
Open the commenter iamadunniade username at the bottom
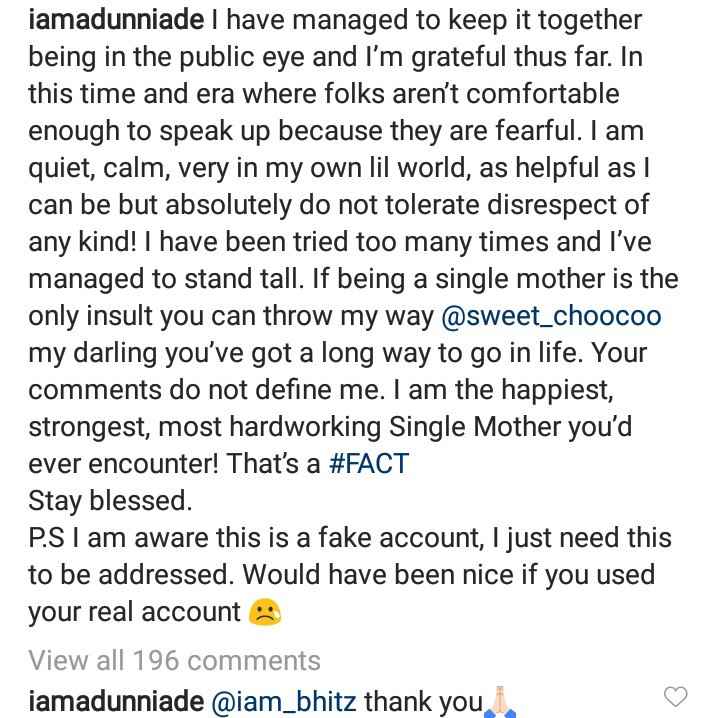click(x=117, y=701)
